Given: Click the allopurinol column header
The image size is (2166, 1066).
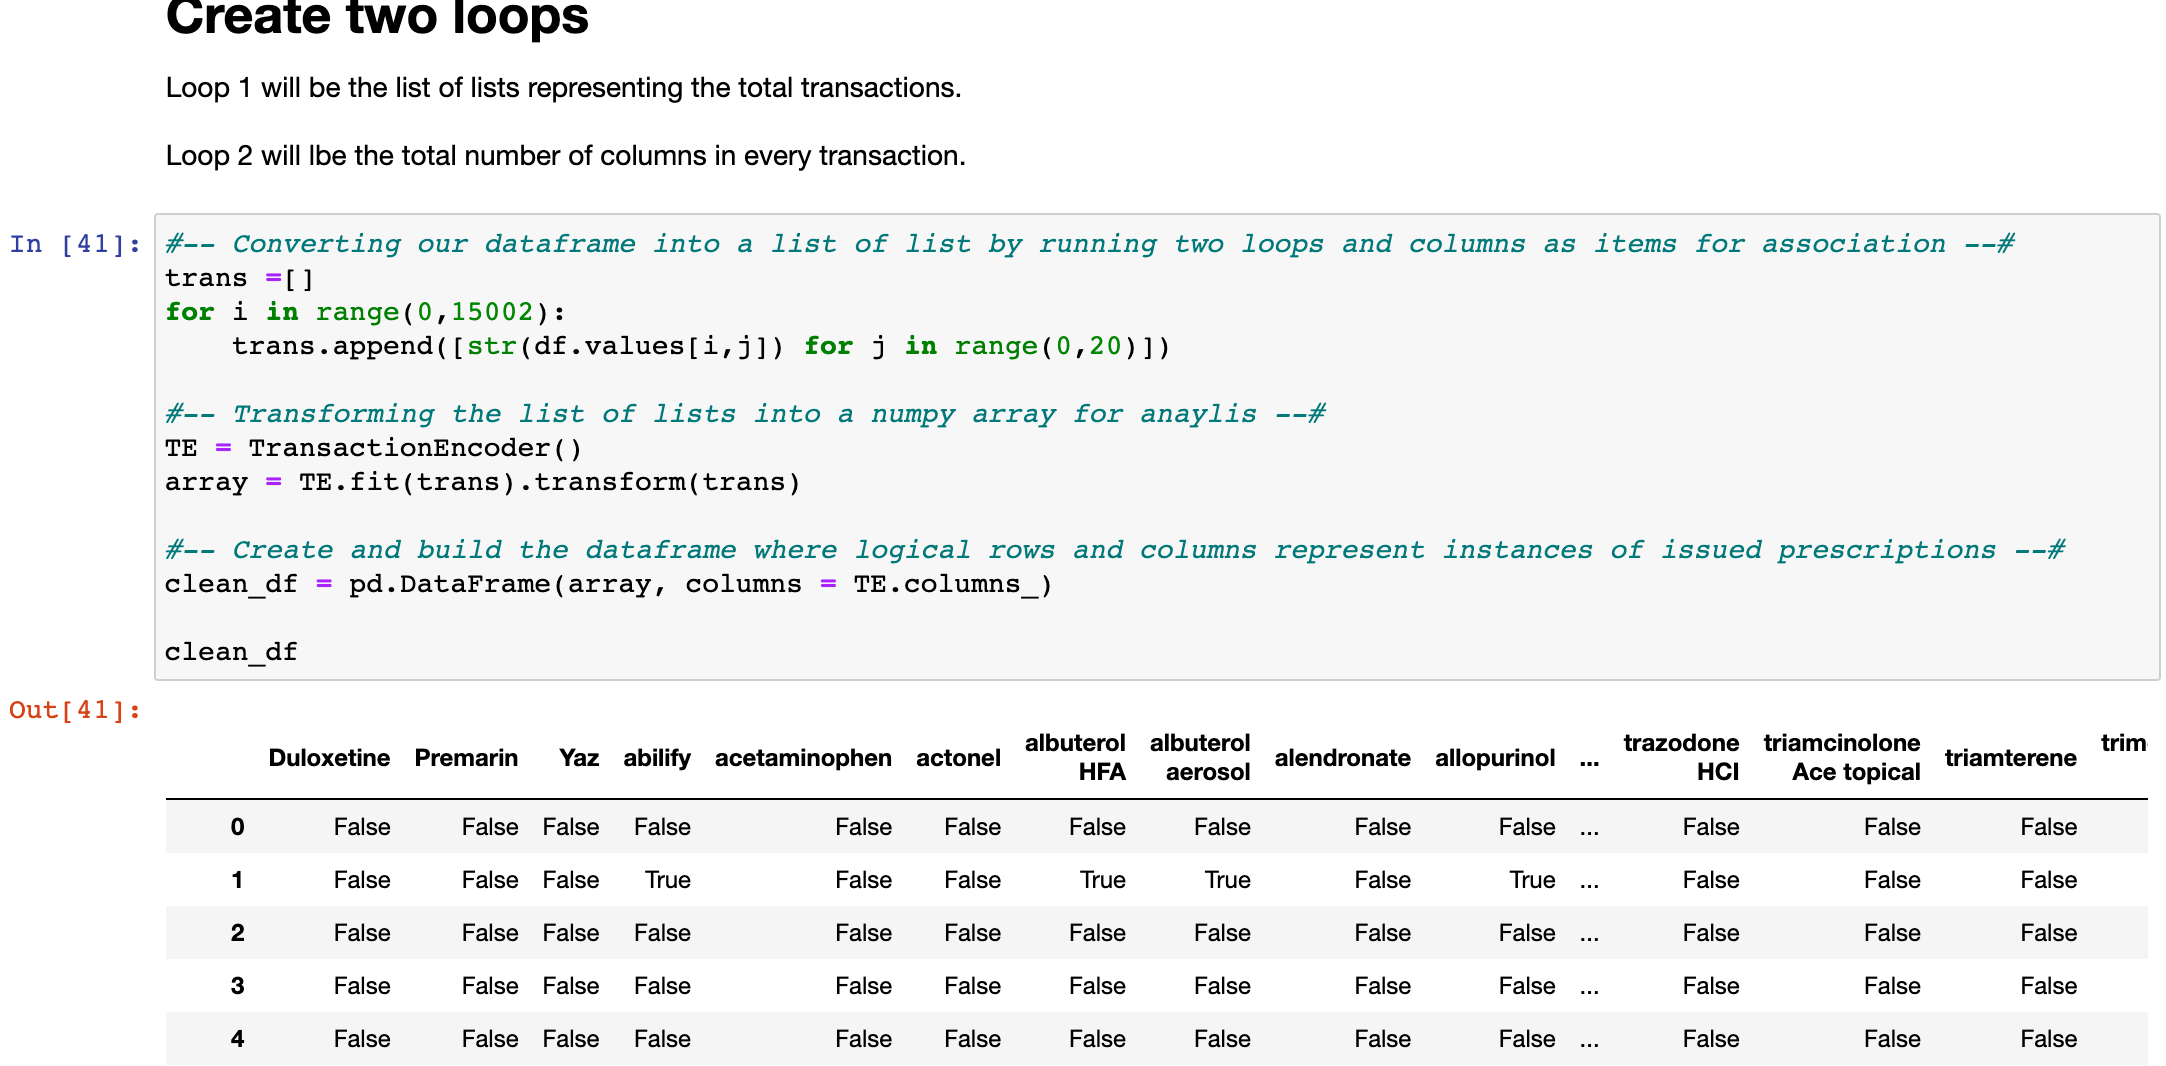Looking at the screenshot, I should 1494,757.
